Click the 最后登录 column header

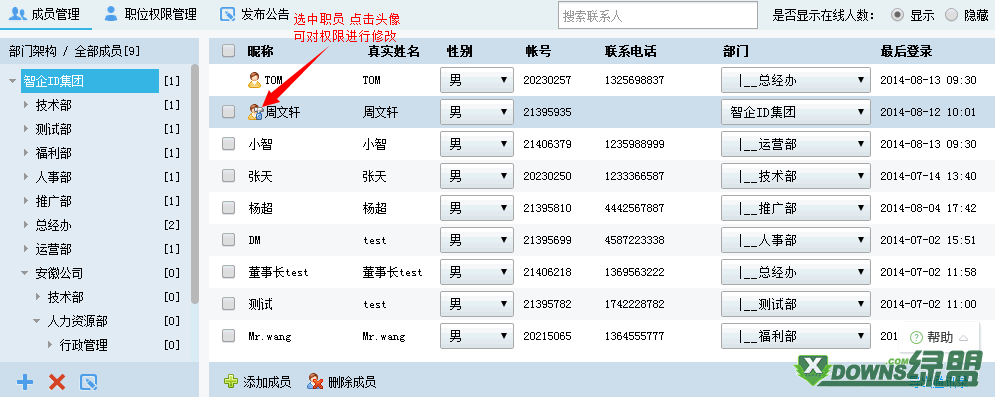pyautogui.click(x=906, y=51)
